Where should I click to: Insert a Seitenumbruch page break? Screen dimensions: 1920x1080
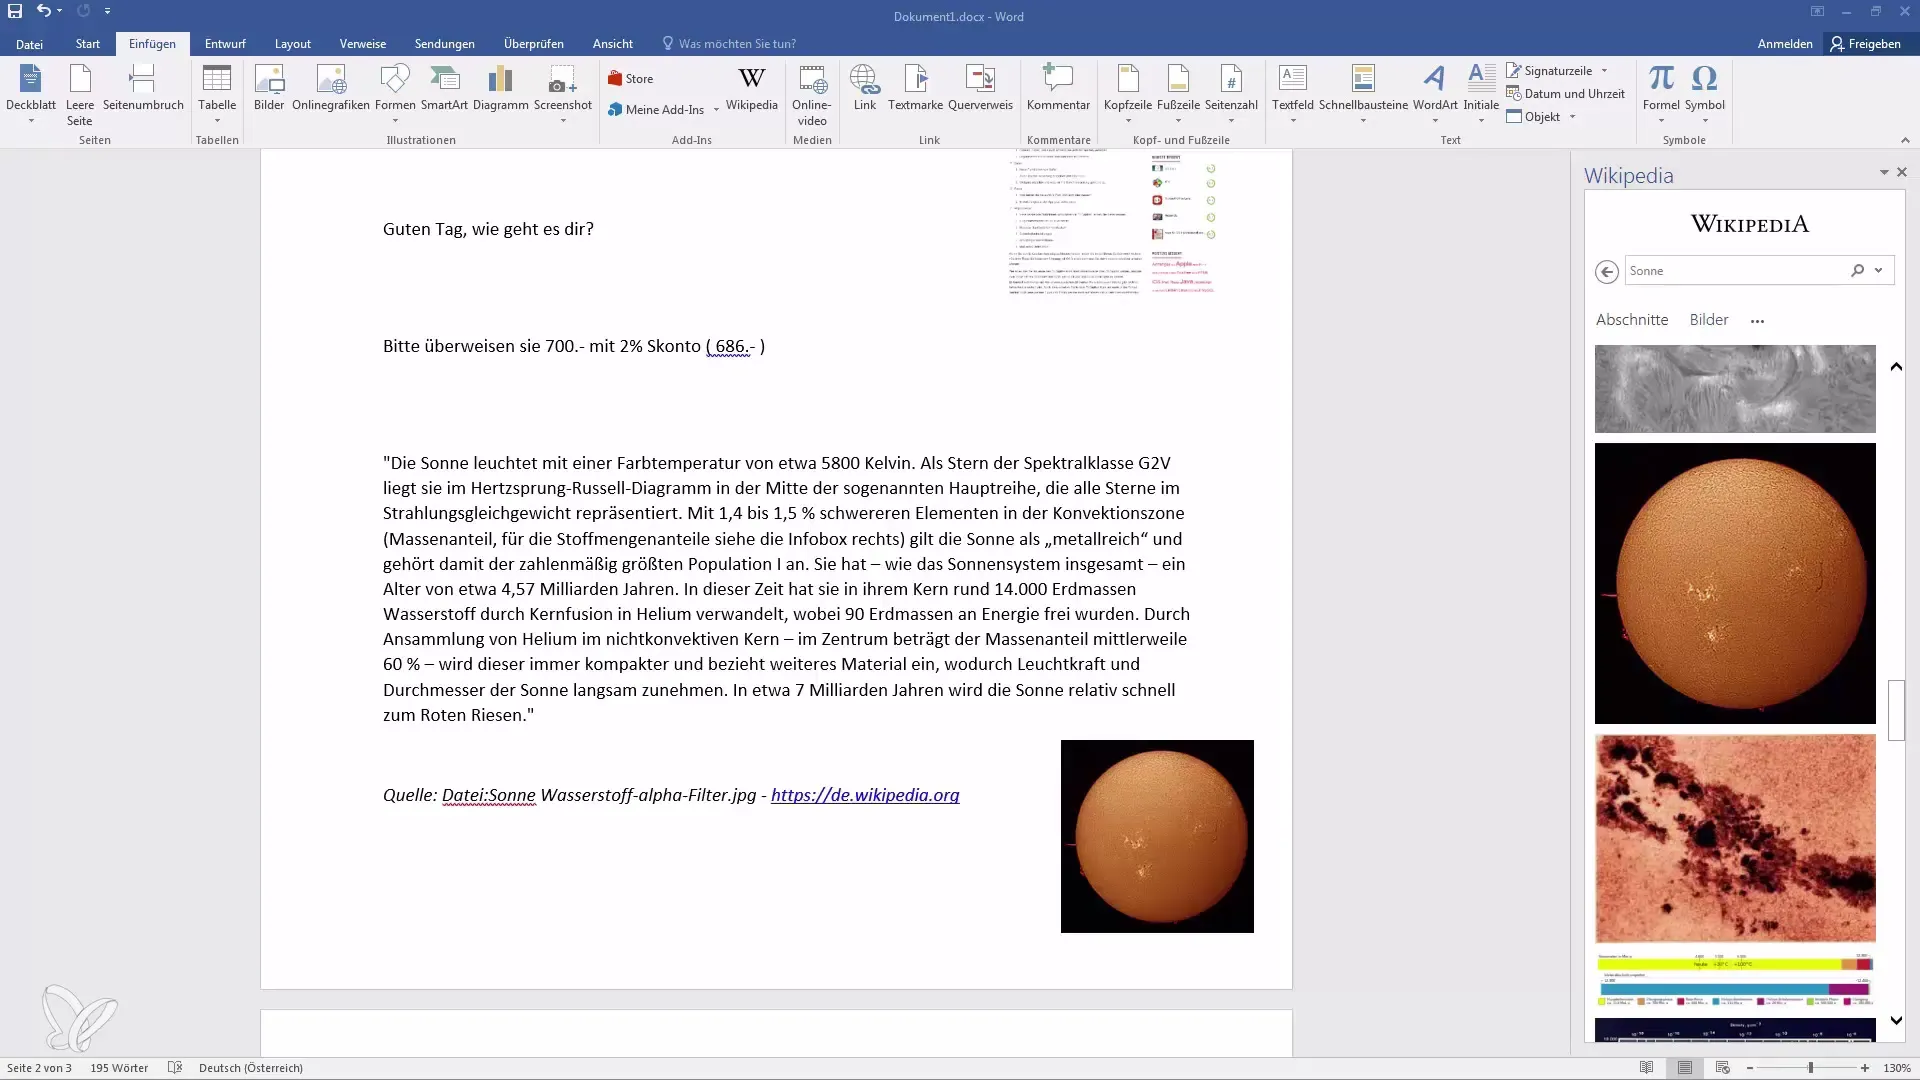(143, 88)
